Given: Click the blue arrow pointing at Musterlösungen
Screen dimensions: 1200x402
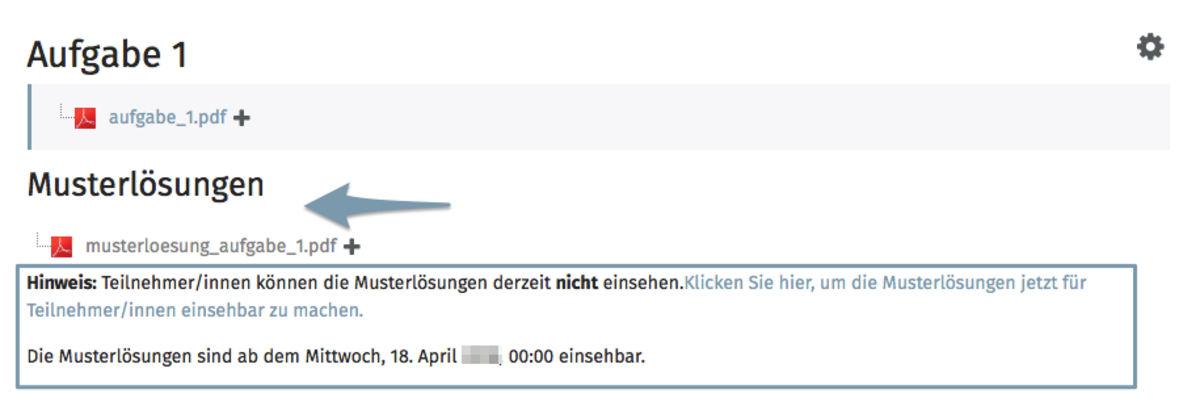Looking at the screenshot, I should coord(378,203).
